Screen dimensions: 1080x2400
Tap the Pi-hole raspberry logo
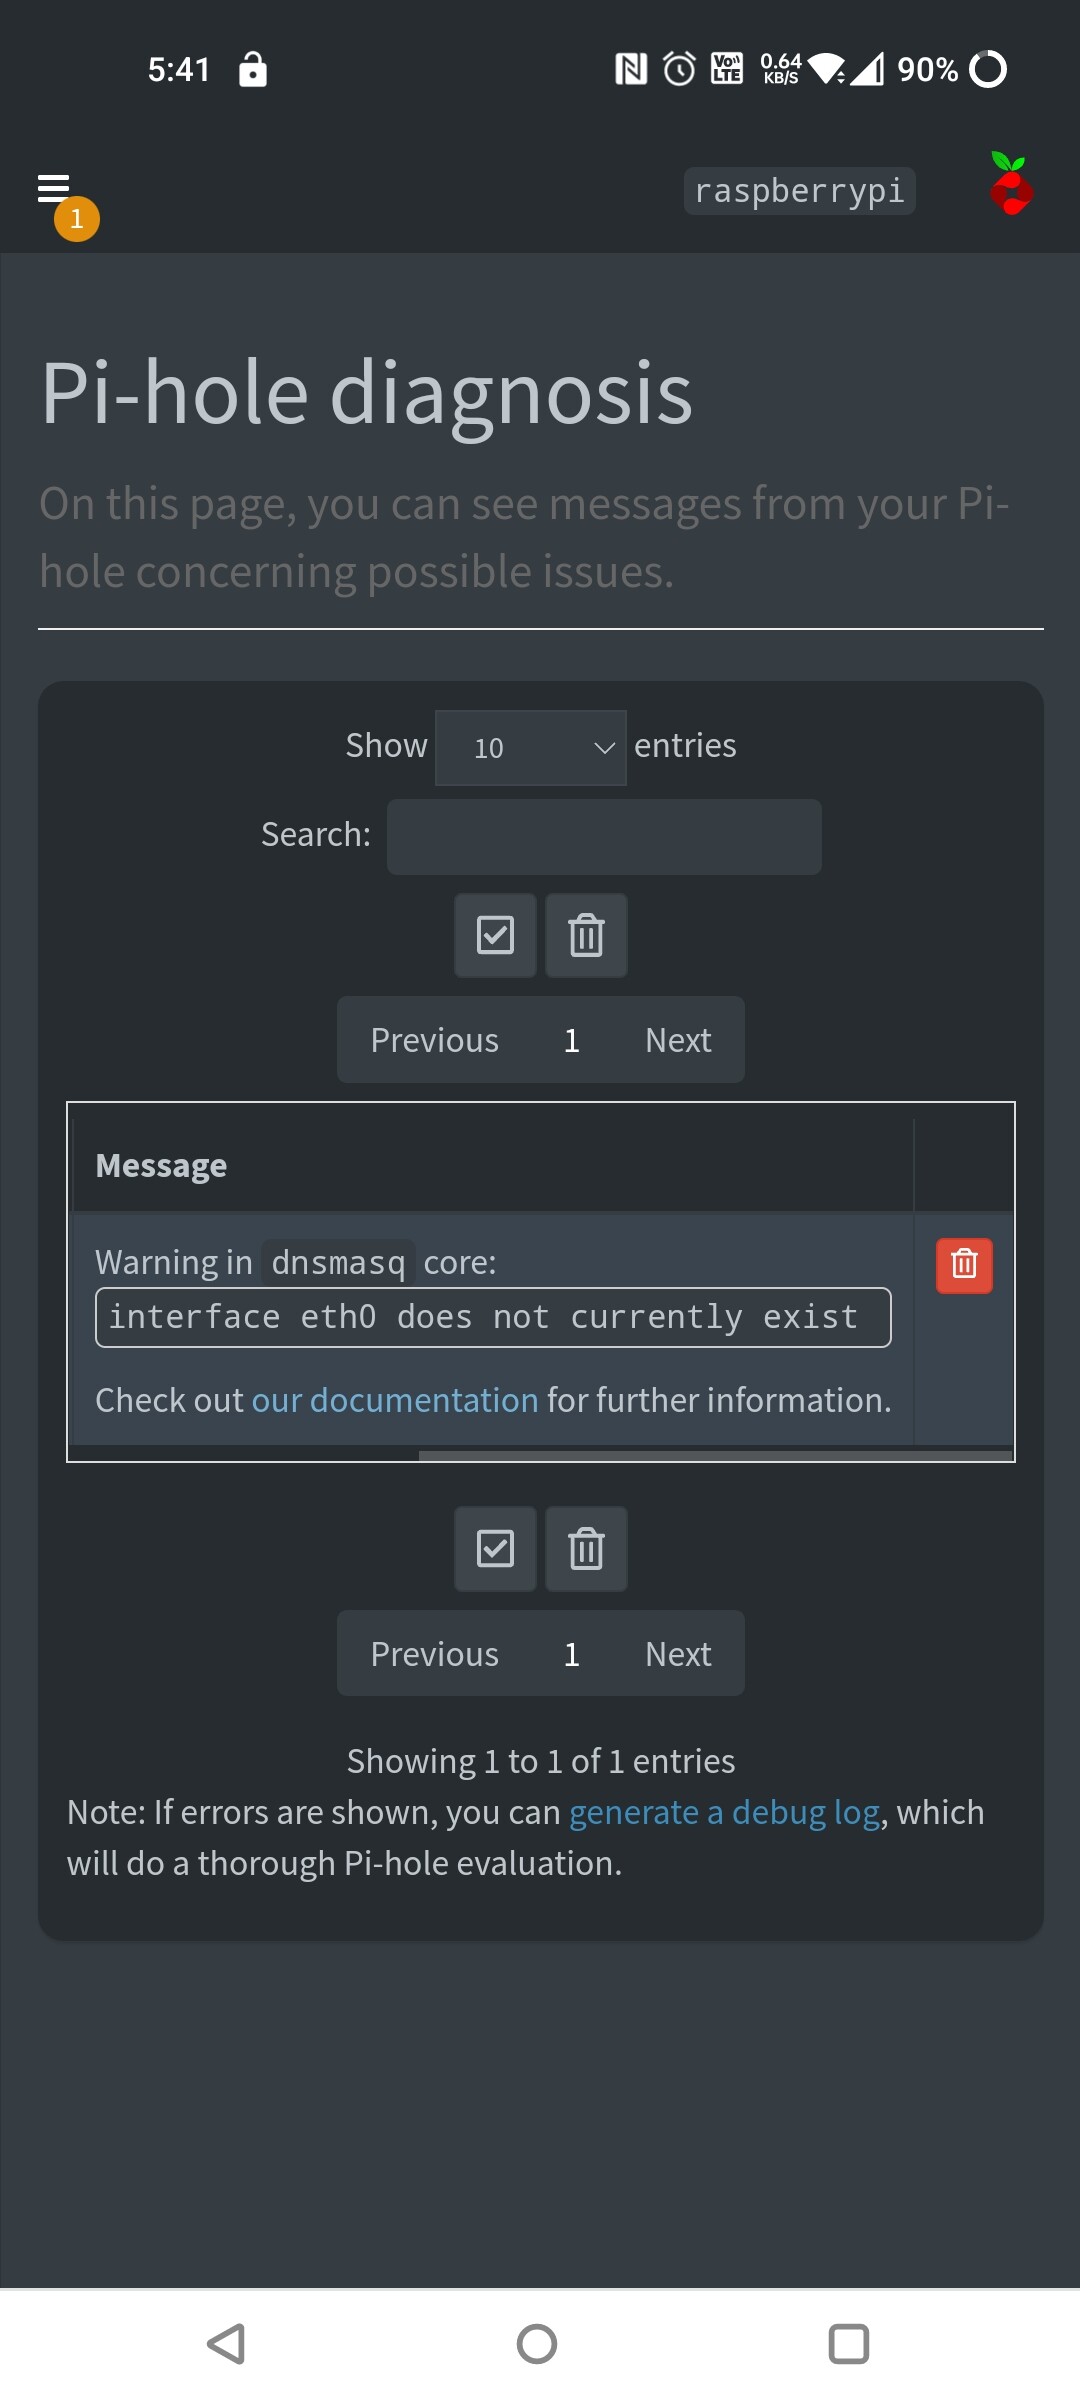tap(1011, 184)
